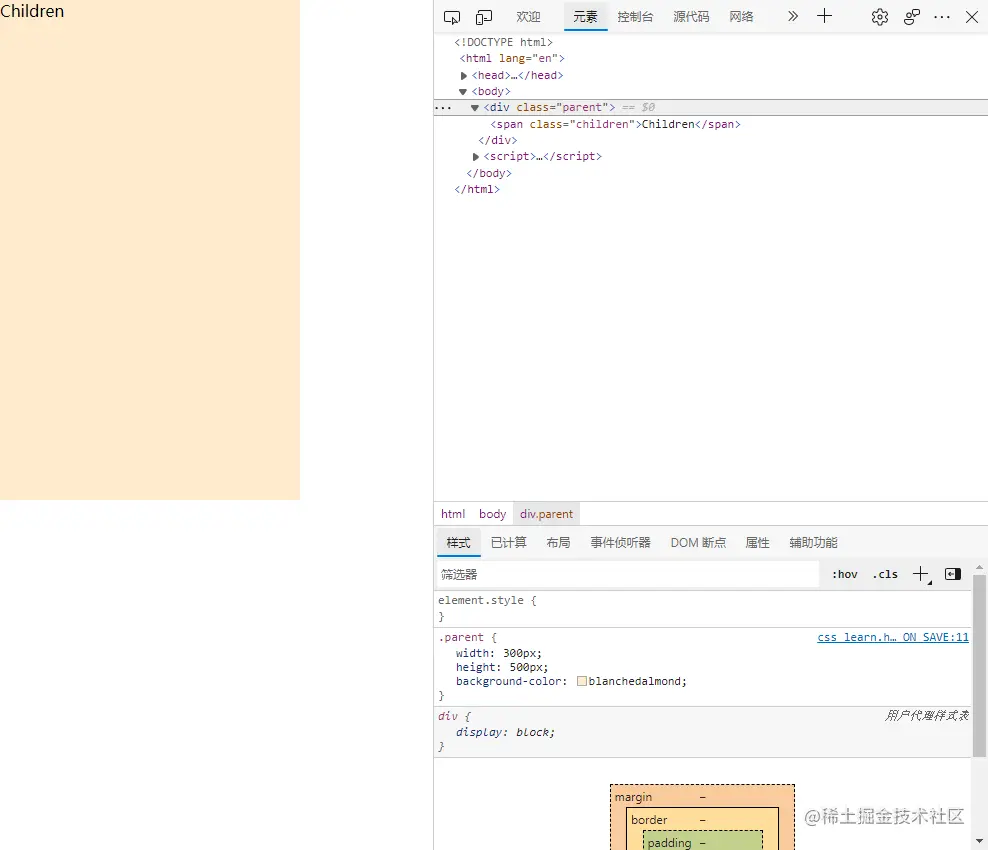Select html in breadcrumb

(x=453, y=514)
